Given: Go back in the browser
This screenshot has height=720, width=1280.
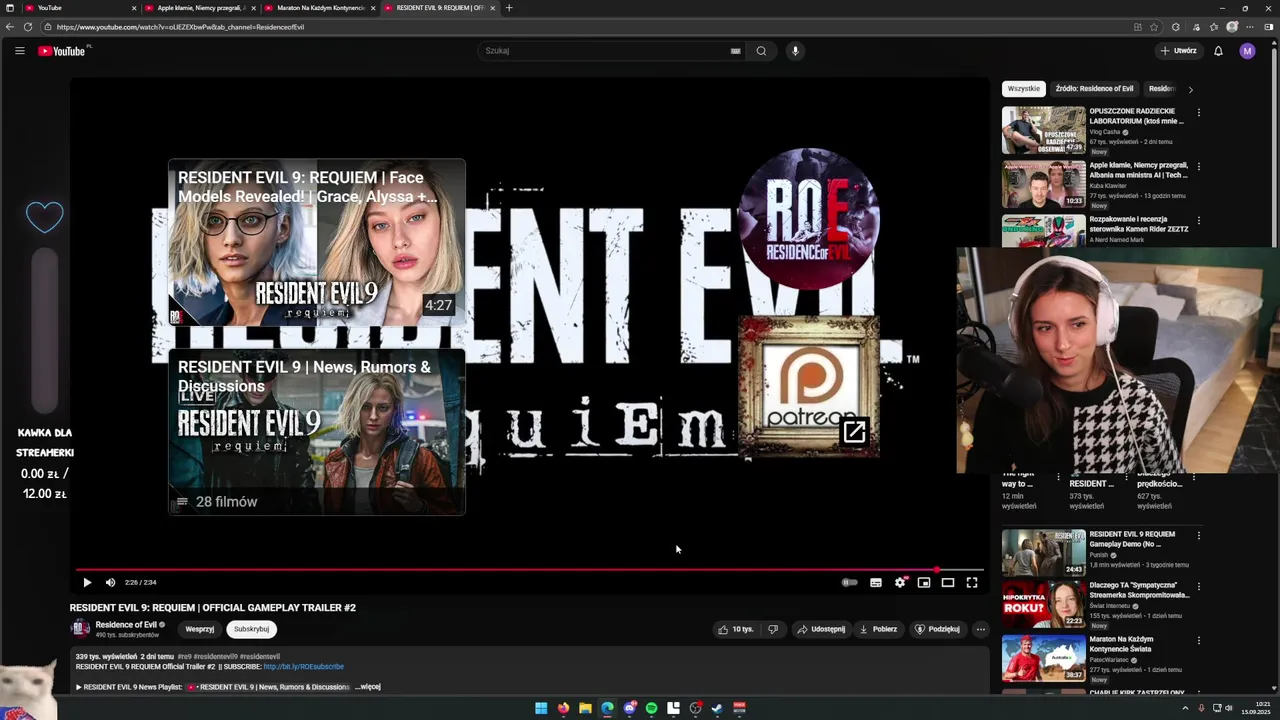Looking at the screenshot, I should [10, 27].
